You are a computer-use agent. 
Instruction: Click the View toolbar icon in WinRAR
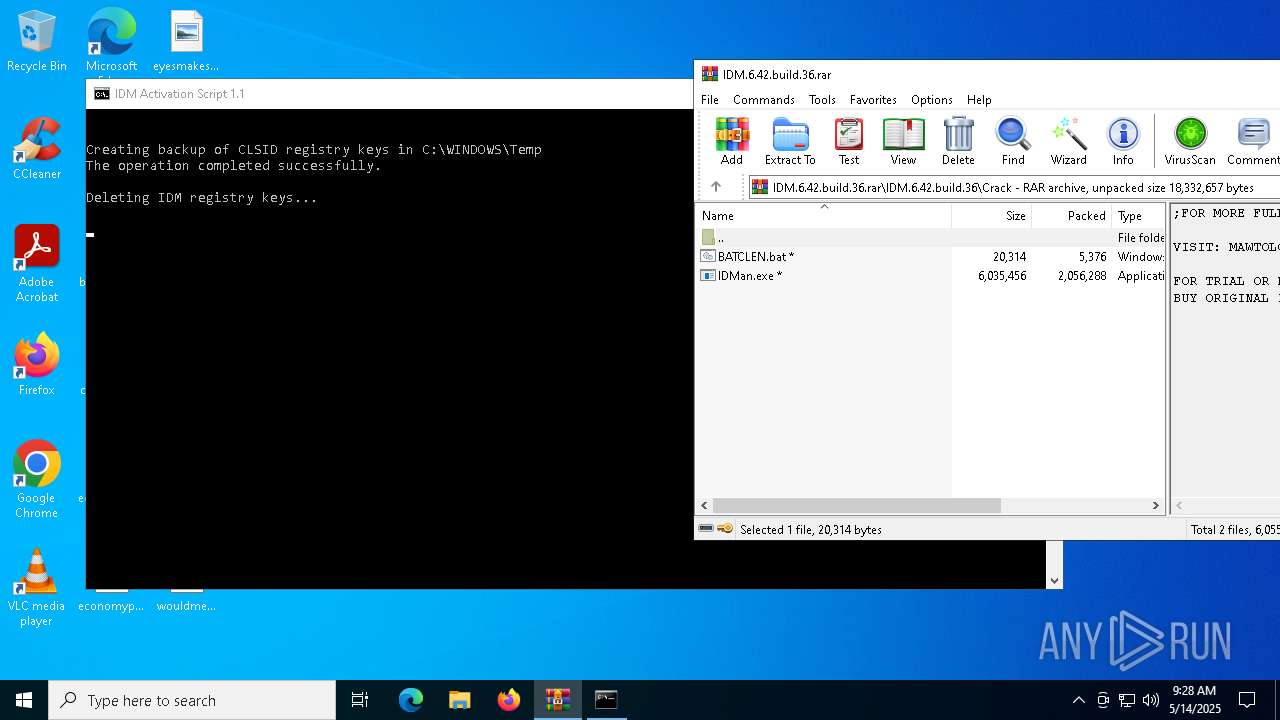(x=903, y=141)
